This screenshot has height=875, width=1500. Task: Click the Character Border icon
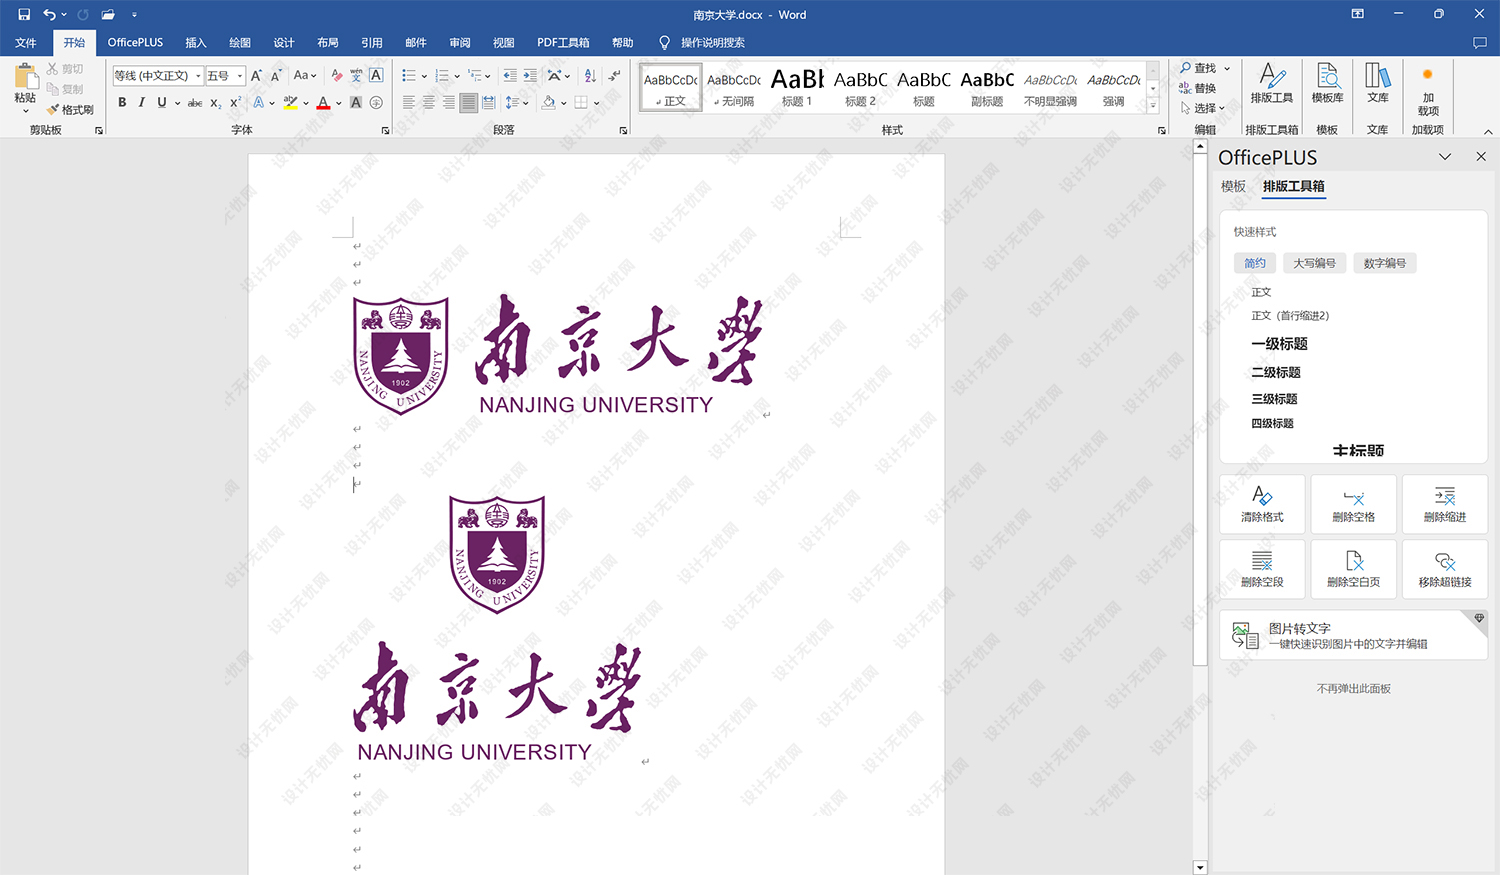376,75
